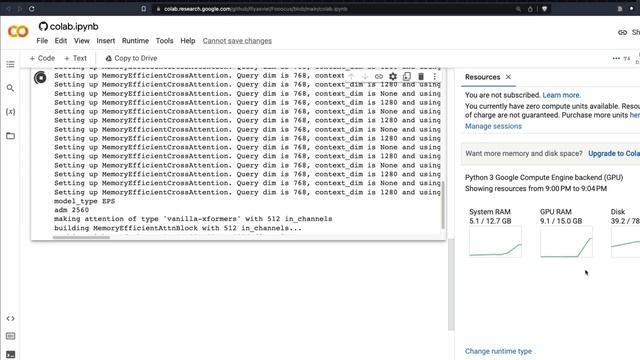This screenshot has width=640, height=360.
Task: Delete the cell with trash icon
Action: coord(421,76)
